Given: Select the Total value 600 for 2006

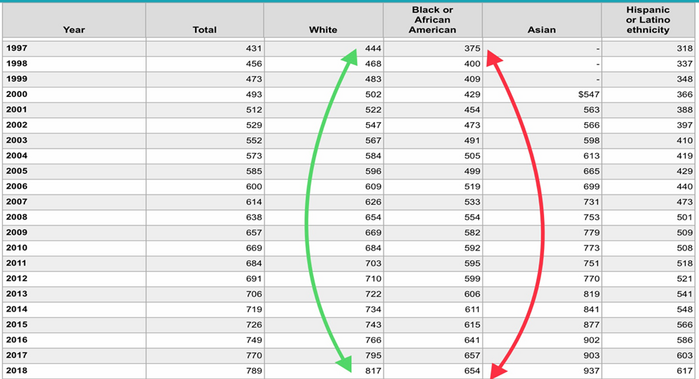Looking at the screenshot, I should 254,186.
